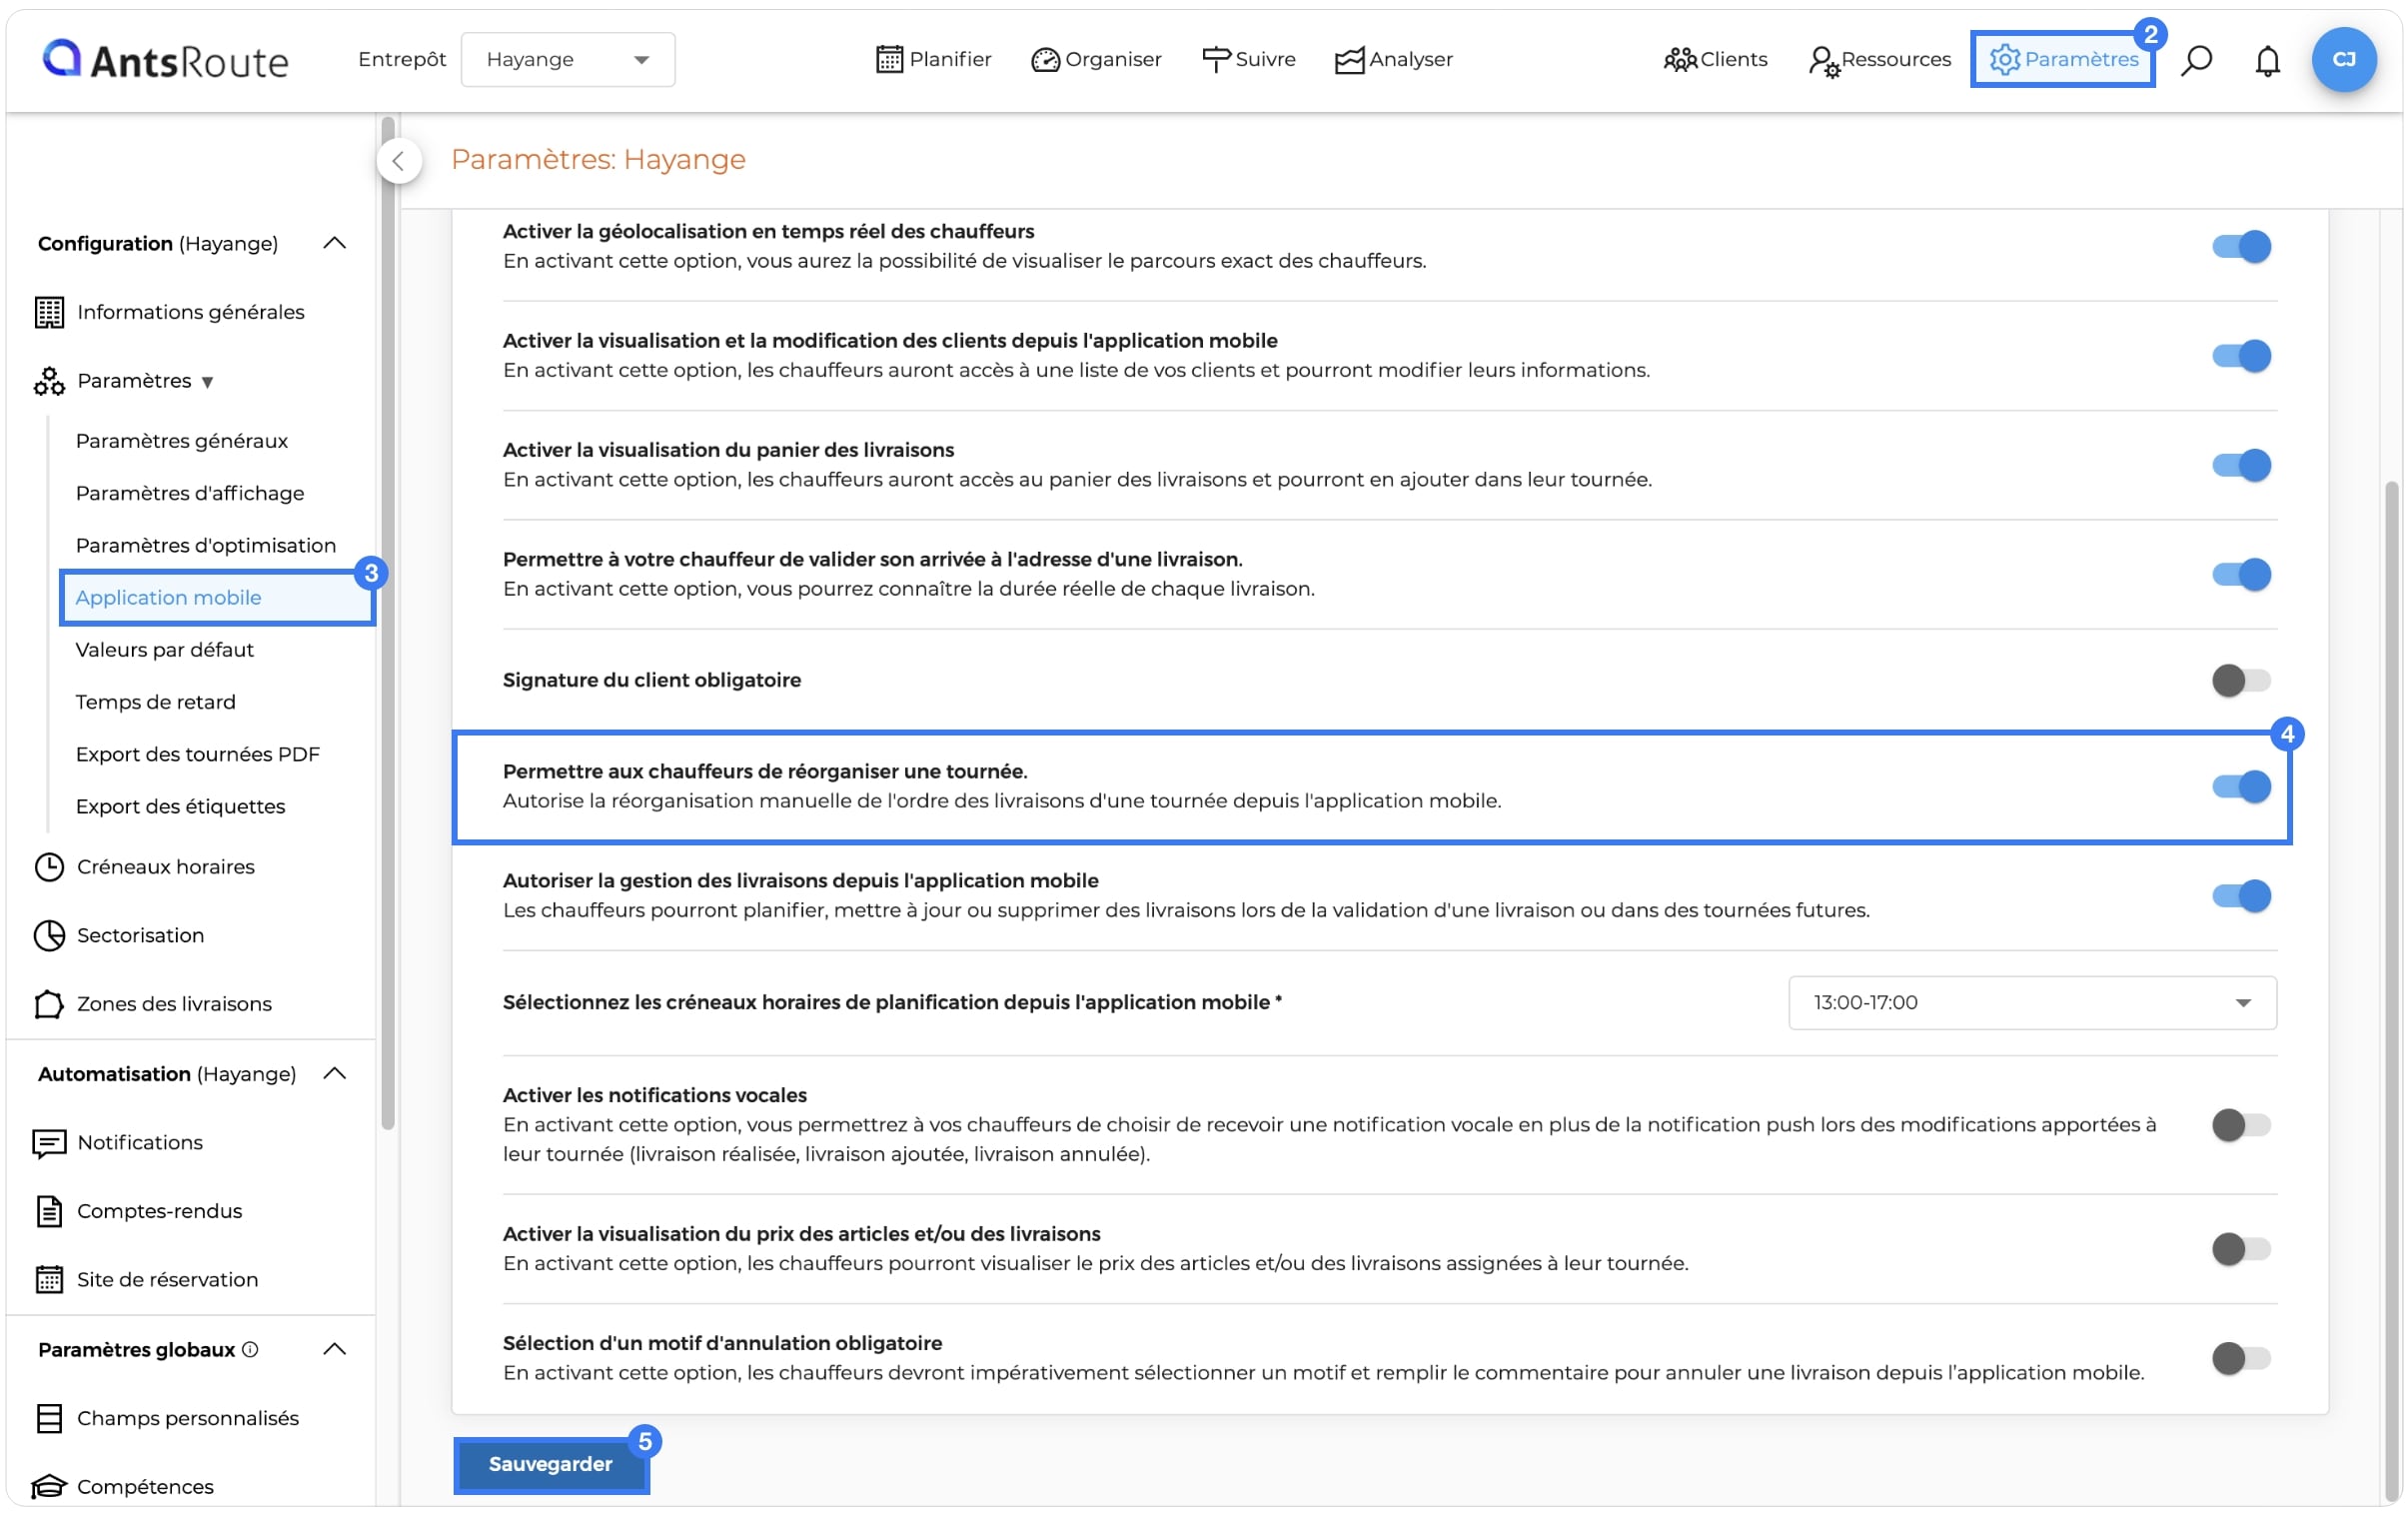2408x1515 pixels.
Task: Go to Planifier menu
Action: point(933,60)
